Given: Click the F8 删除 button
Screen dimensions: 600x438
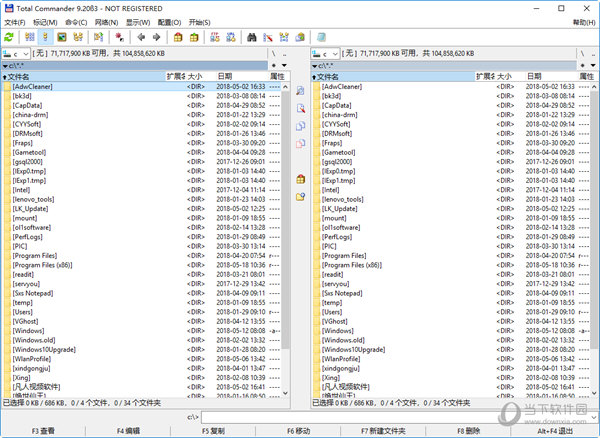Looking at the screenshot, I should (x=468, y=431).
